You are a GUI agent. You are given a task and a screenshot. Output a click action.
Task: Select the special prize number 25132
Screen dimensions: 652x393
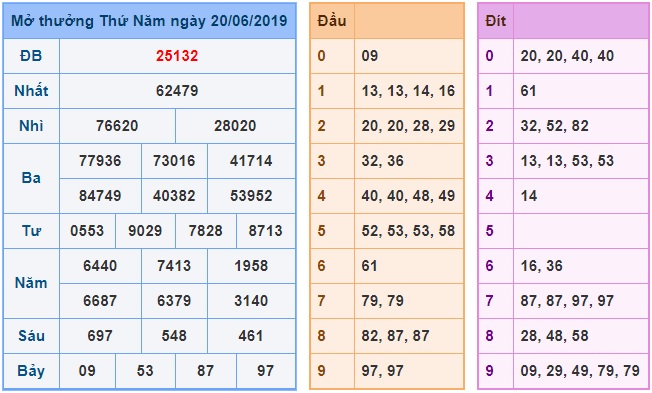(177, 56)
